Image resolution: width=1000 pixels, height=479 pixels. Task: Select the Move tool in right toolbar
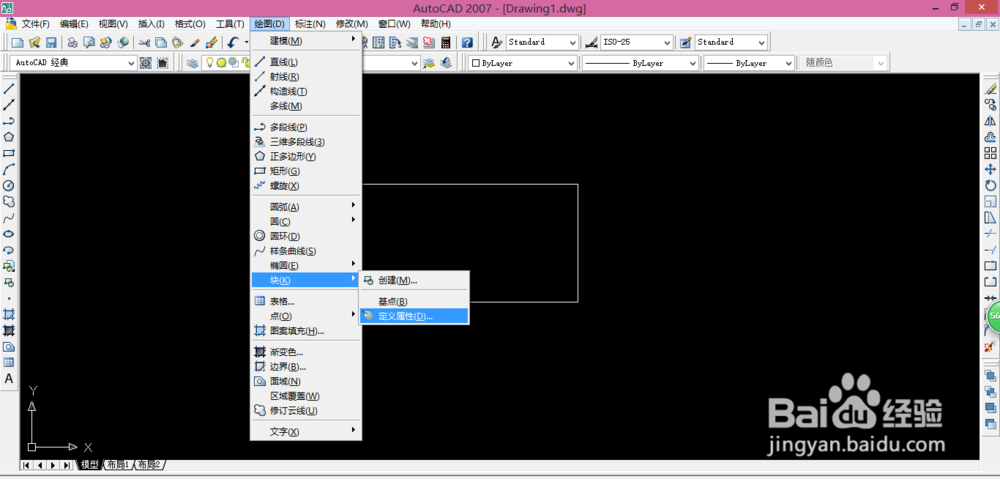pyautogui.click(x=990, y=169)
